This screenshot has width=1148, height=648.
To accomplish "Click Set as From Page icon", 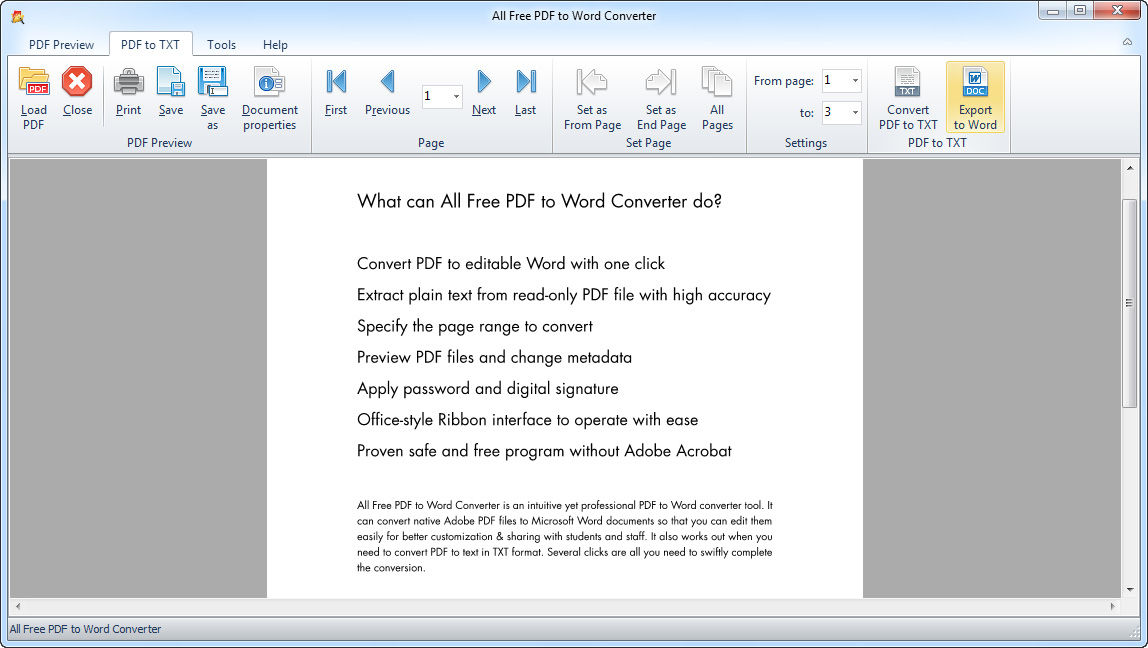I will 592,81.
